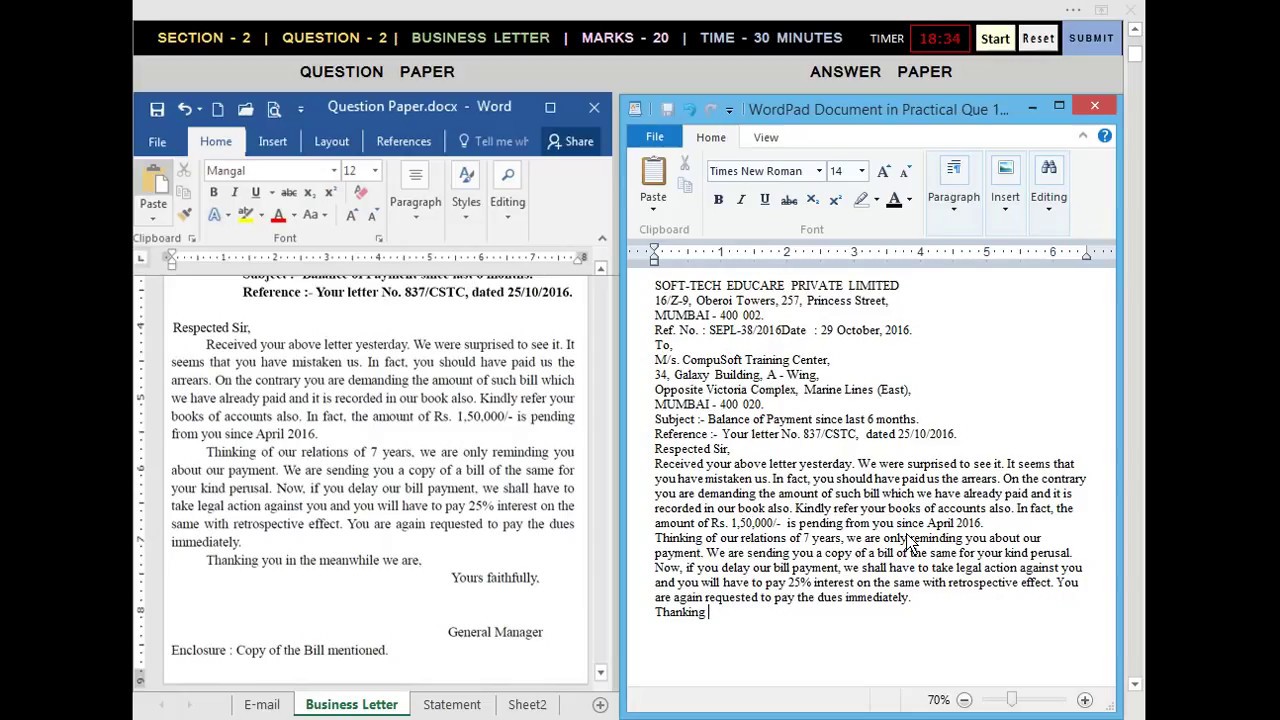Open the font size 12 dropdown in Word
Viewport: 1280px width, 720px height.
click(375, 171)
